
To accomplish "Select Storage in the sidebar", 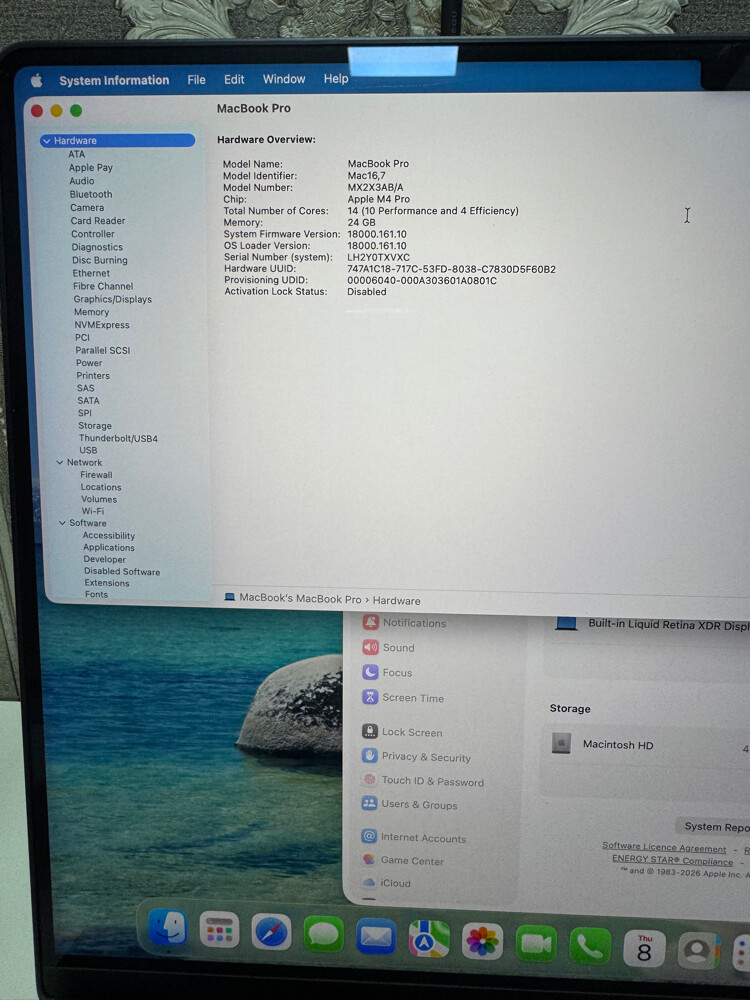I will 94,425.
